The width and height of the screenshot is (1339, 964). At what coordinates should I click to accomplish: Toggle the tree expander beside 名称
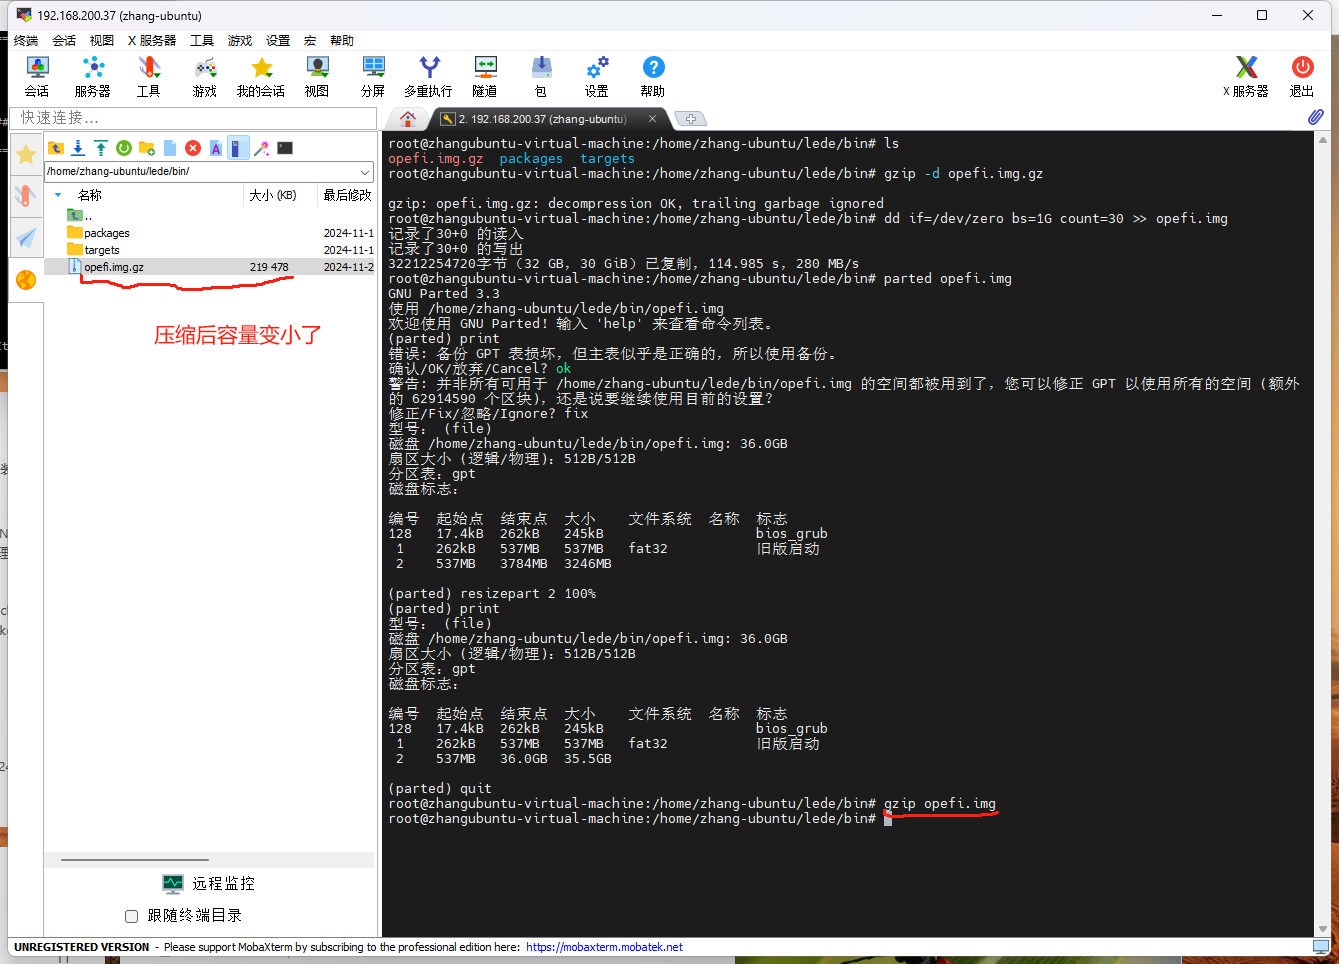pyautogui.click(x=58, y=195)
